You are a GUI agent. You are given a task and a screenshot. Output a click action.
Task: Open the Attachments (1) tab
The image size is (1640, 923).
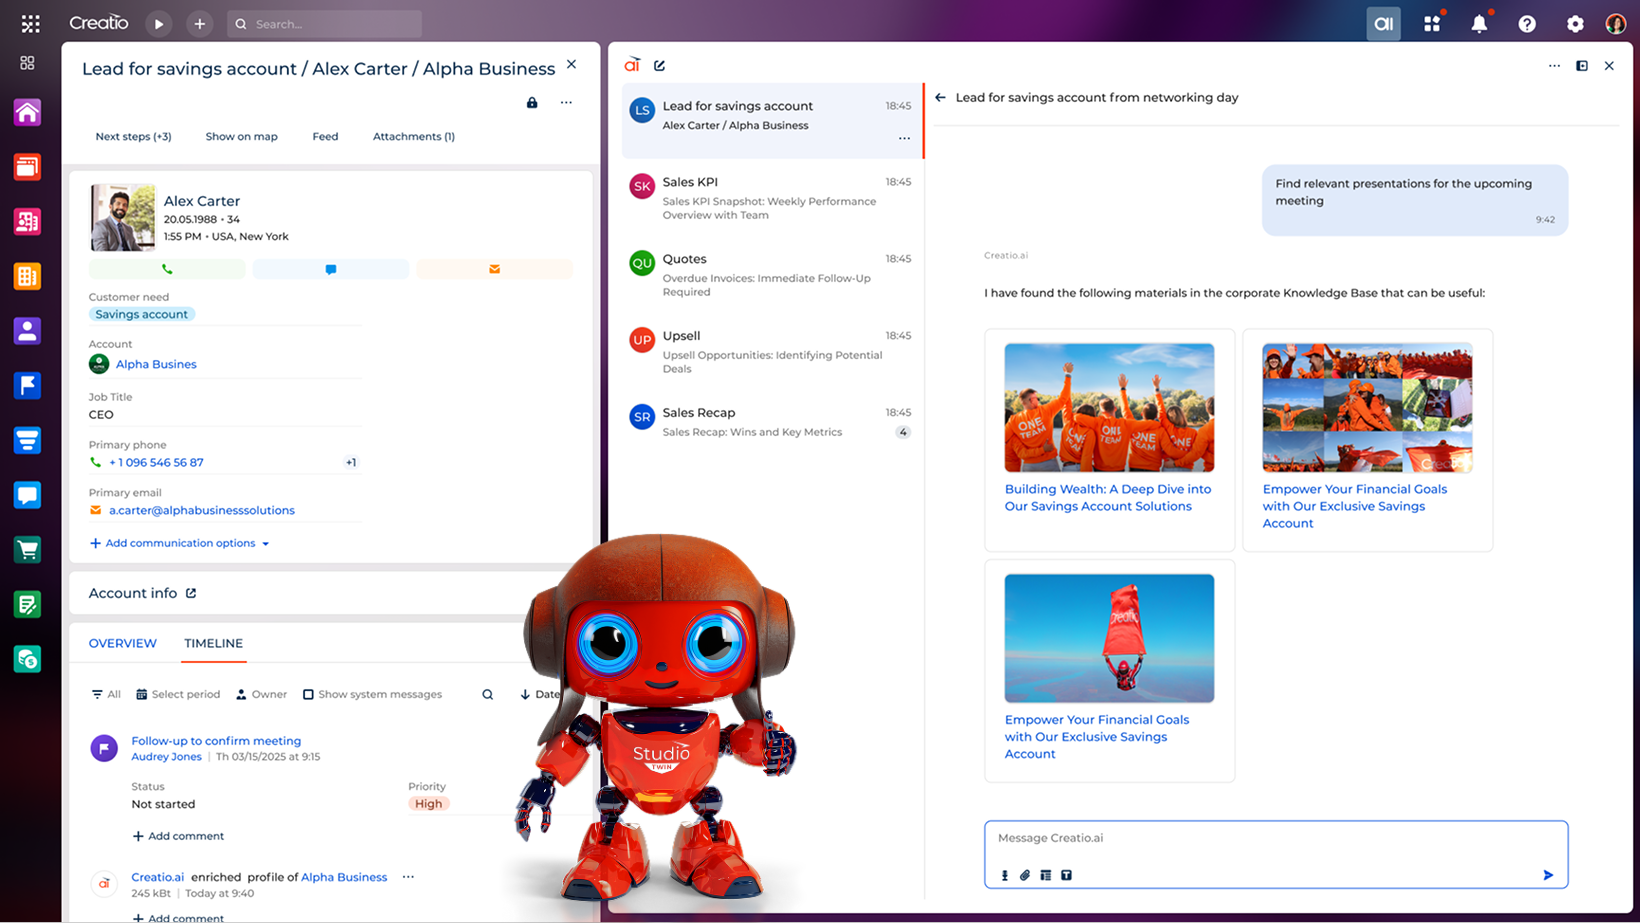tap(413, 136)
